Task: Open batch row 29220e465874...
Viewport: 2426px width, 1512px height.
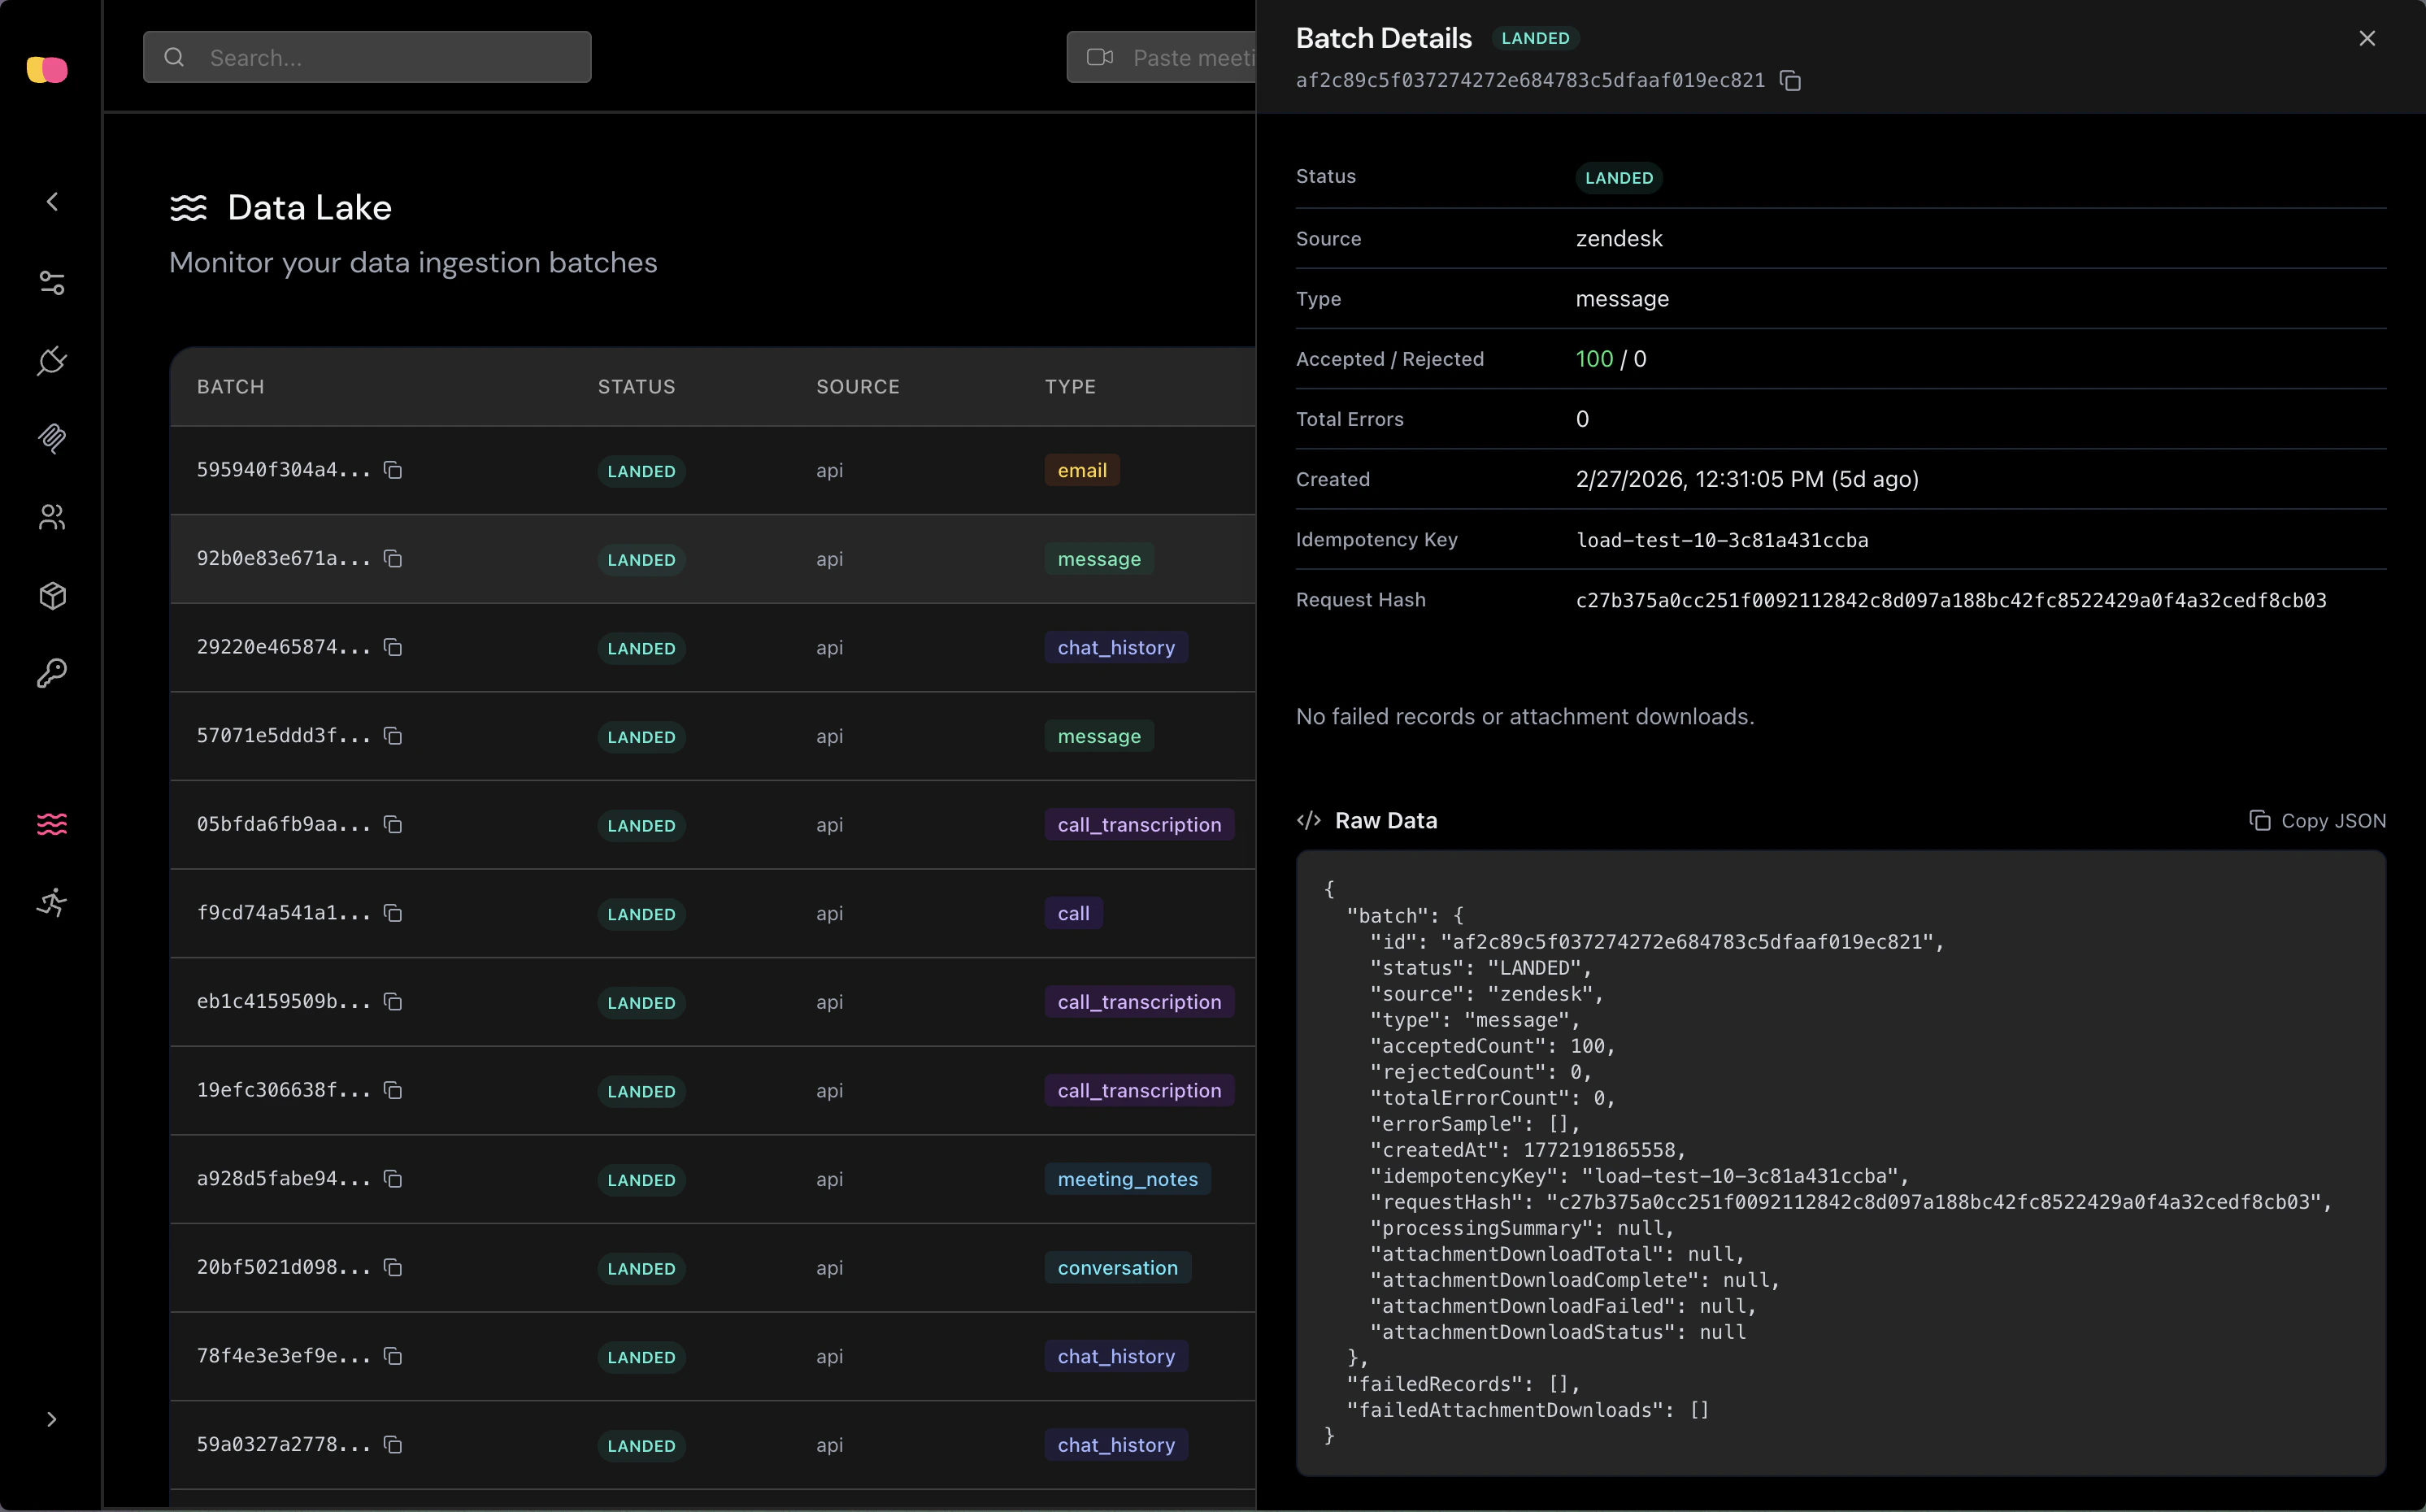Action: [713, 648]
